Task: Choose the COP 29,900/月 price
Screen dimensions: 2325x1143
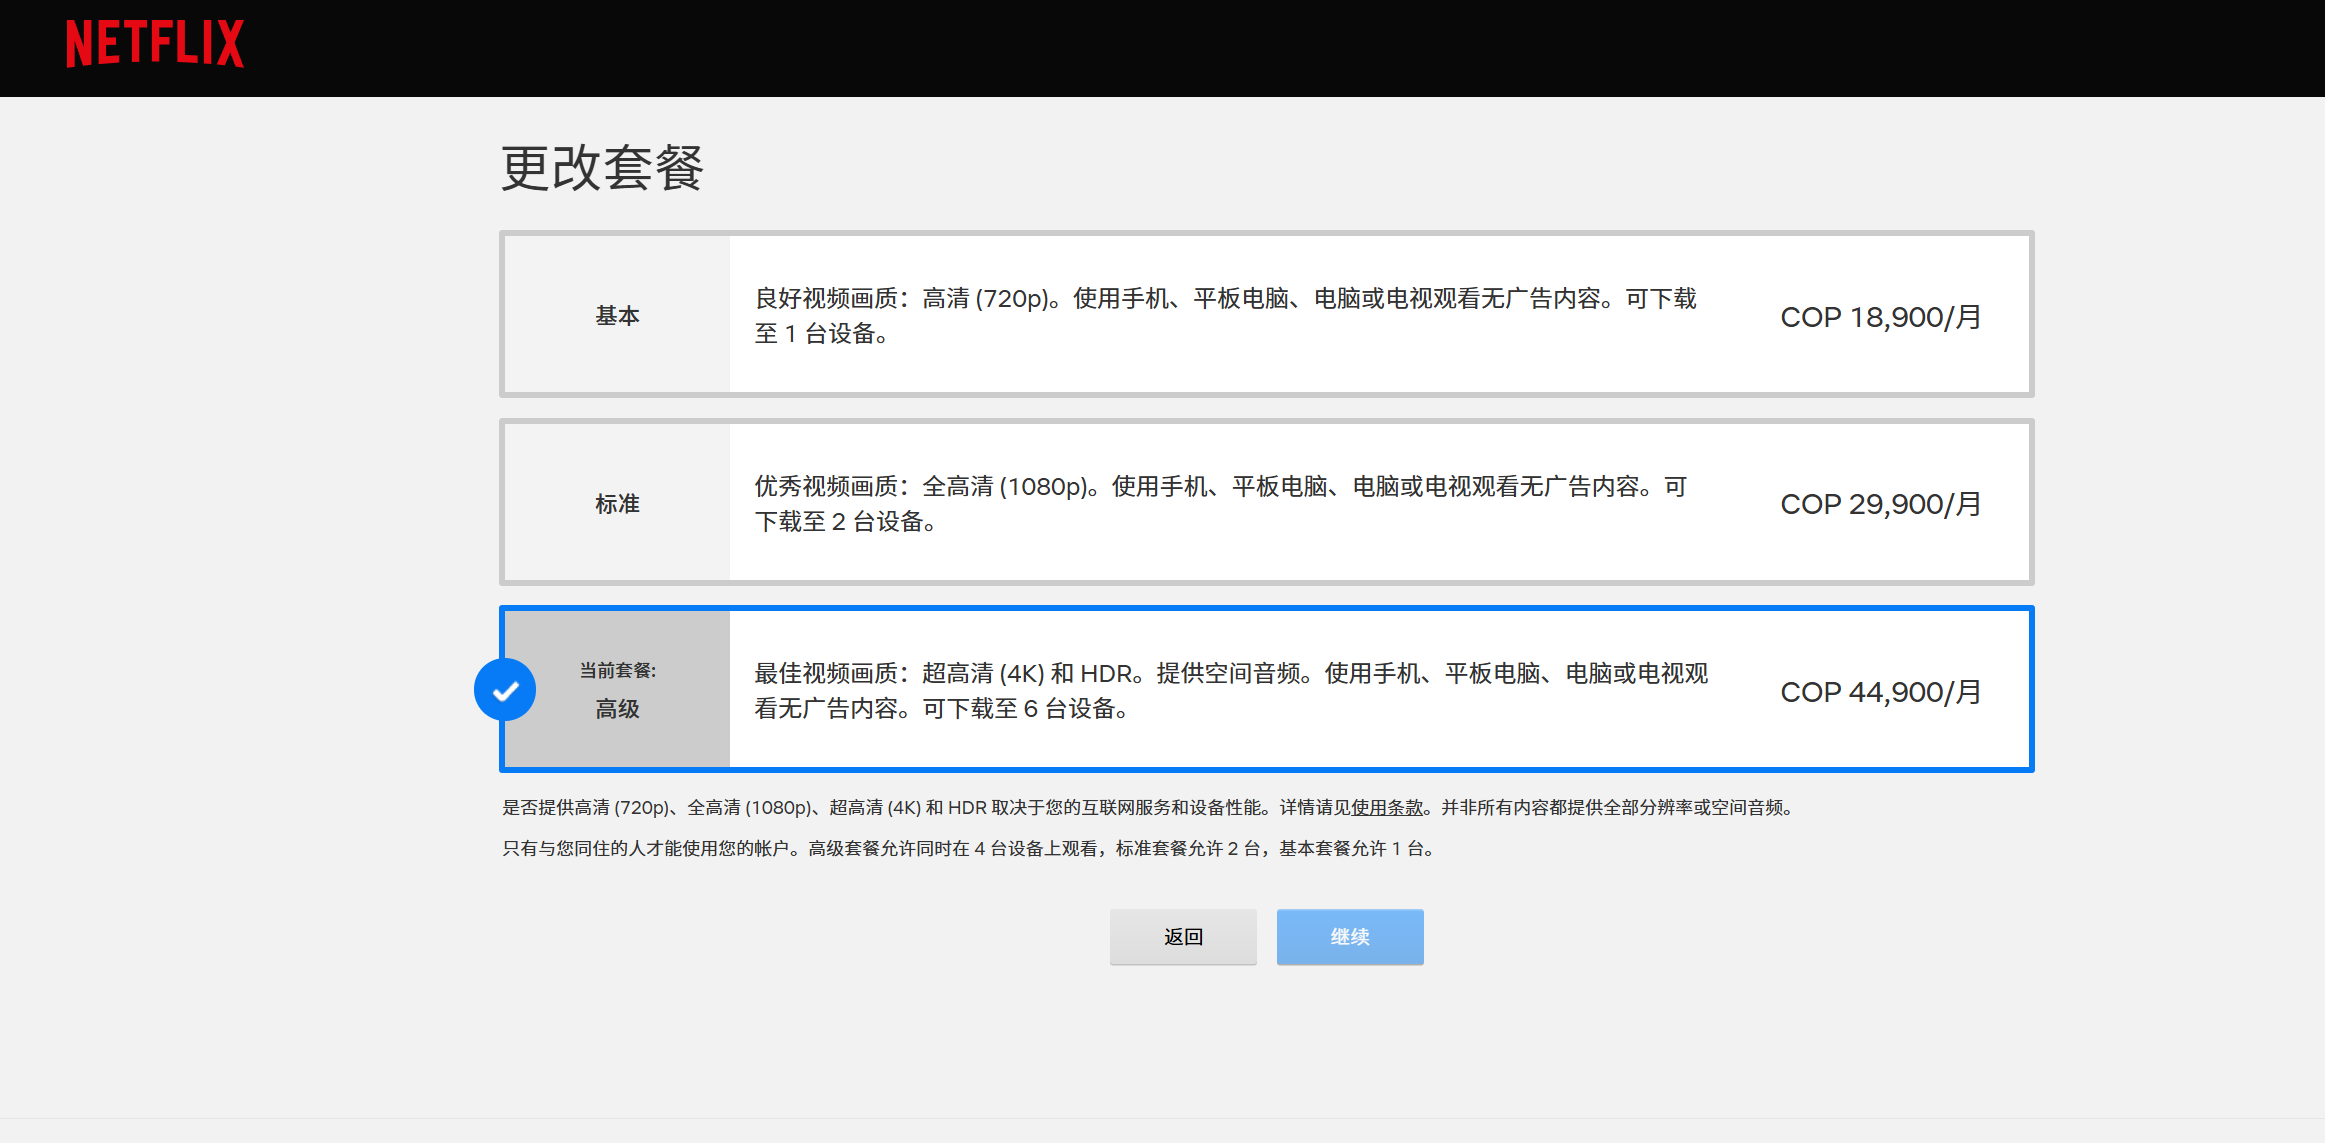Action: [x=1880, y=504]
